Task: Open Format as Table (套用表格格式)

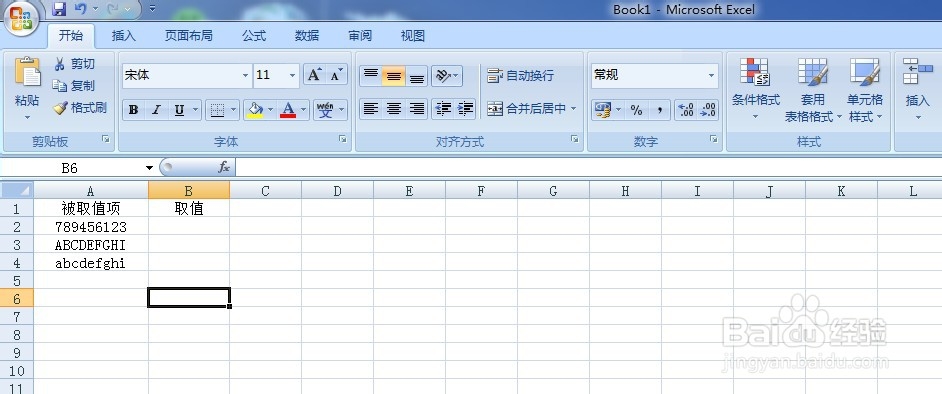Action: click(813, 90)
